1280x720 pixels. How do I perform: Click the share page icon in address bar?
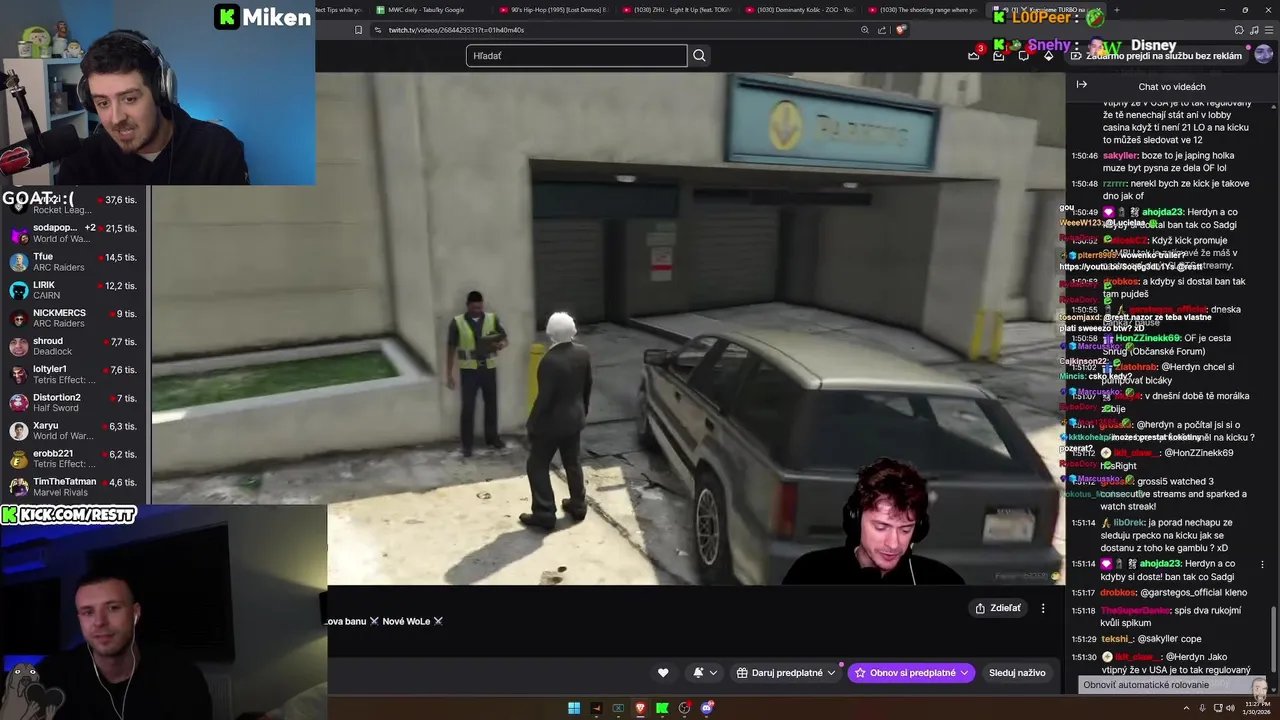[882, 30]
